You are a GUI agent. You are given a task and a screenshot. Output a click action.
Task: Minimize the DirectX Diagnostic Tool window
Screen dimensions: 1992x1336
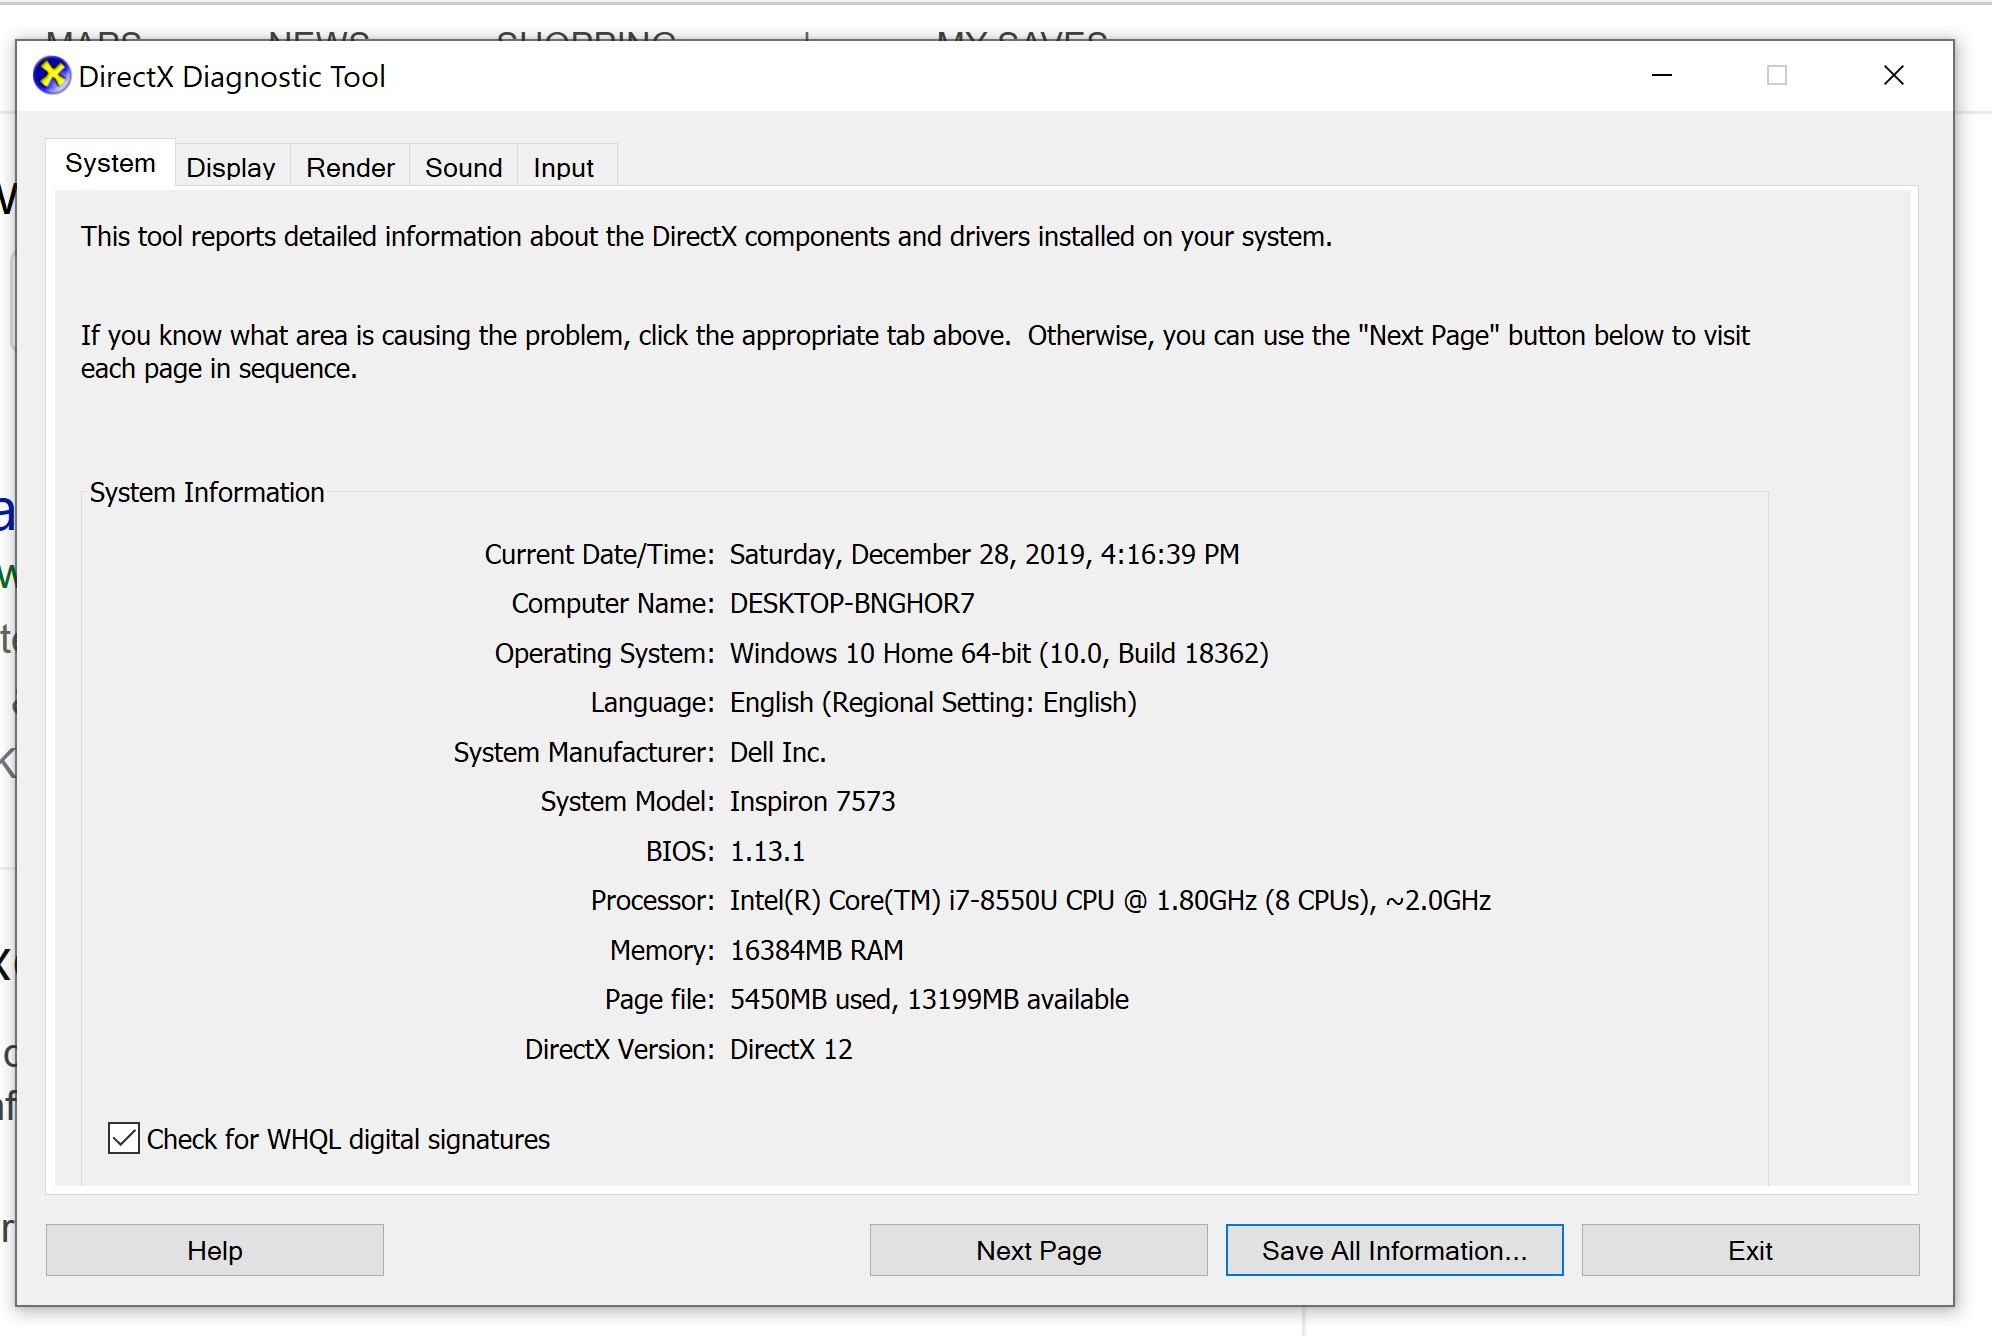point(1662,76)
